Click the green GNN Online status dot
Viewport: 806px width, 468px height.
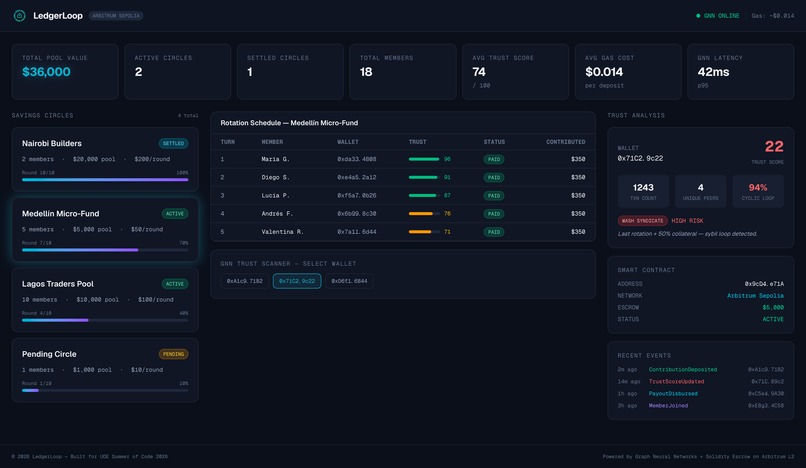click(698, 16)
